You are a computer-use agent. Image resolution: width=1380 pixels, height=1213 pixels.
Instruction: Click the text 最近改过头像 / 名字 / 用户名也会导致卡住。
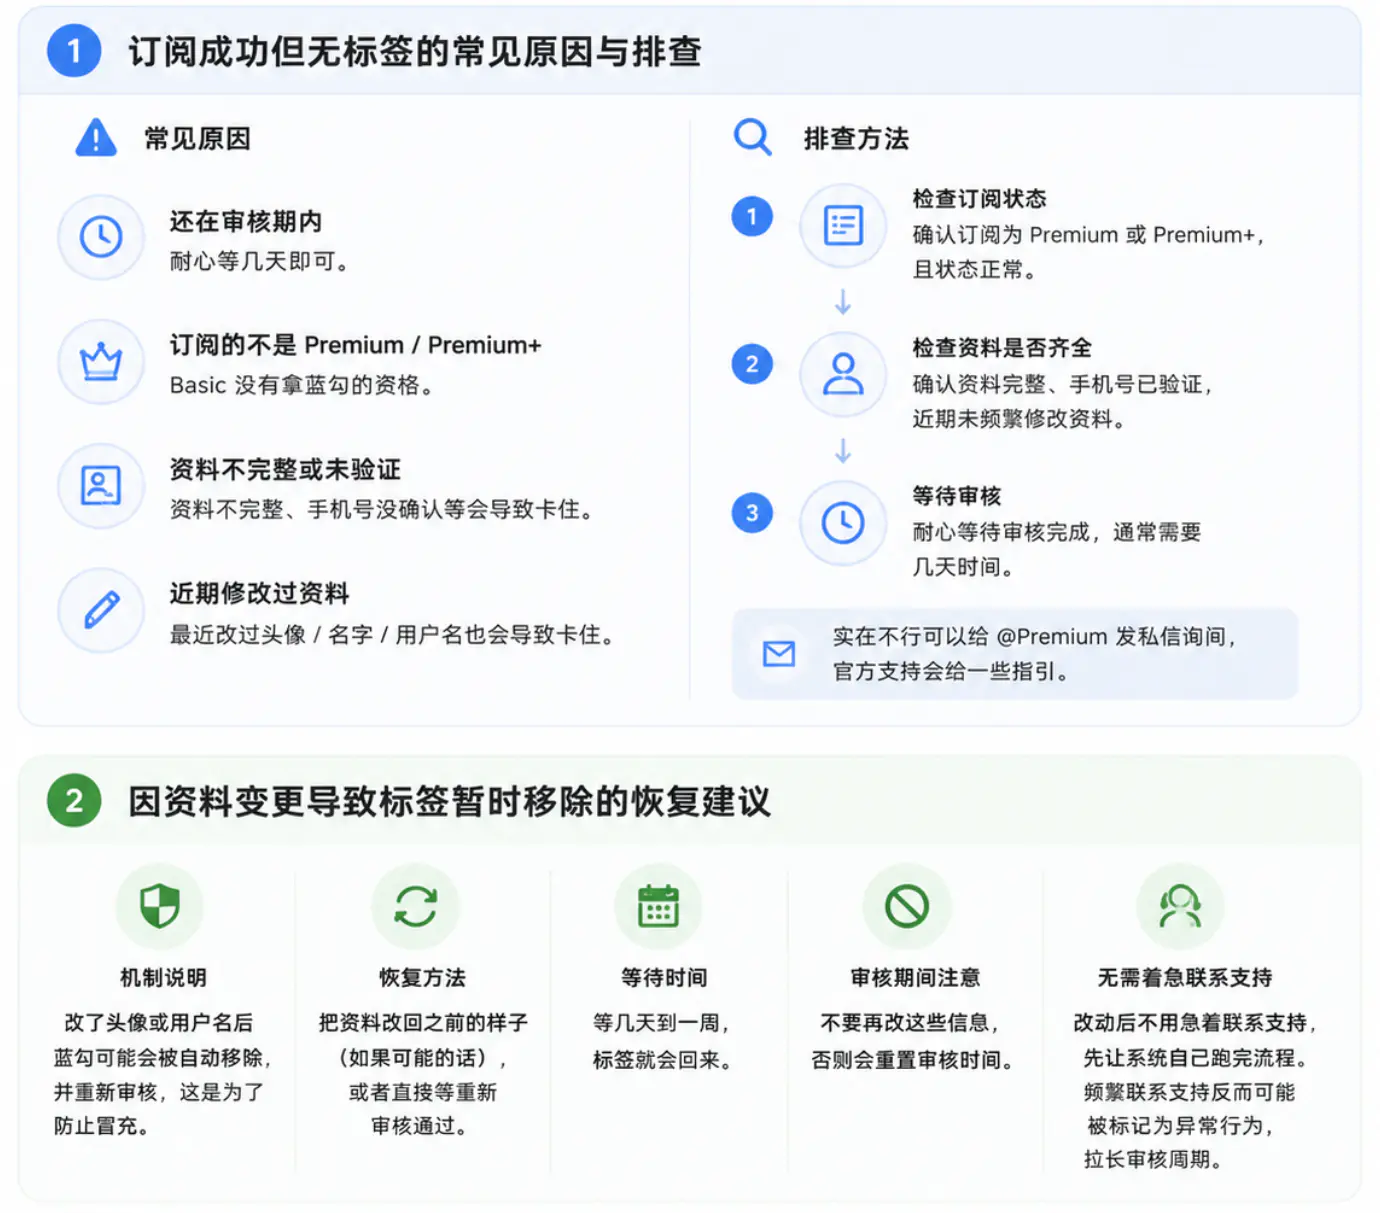(394, 634)
